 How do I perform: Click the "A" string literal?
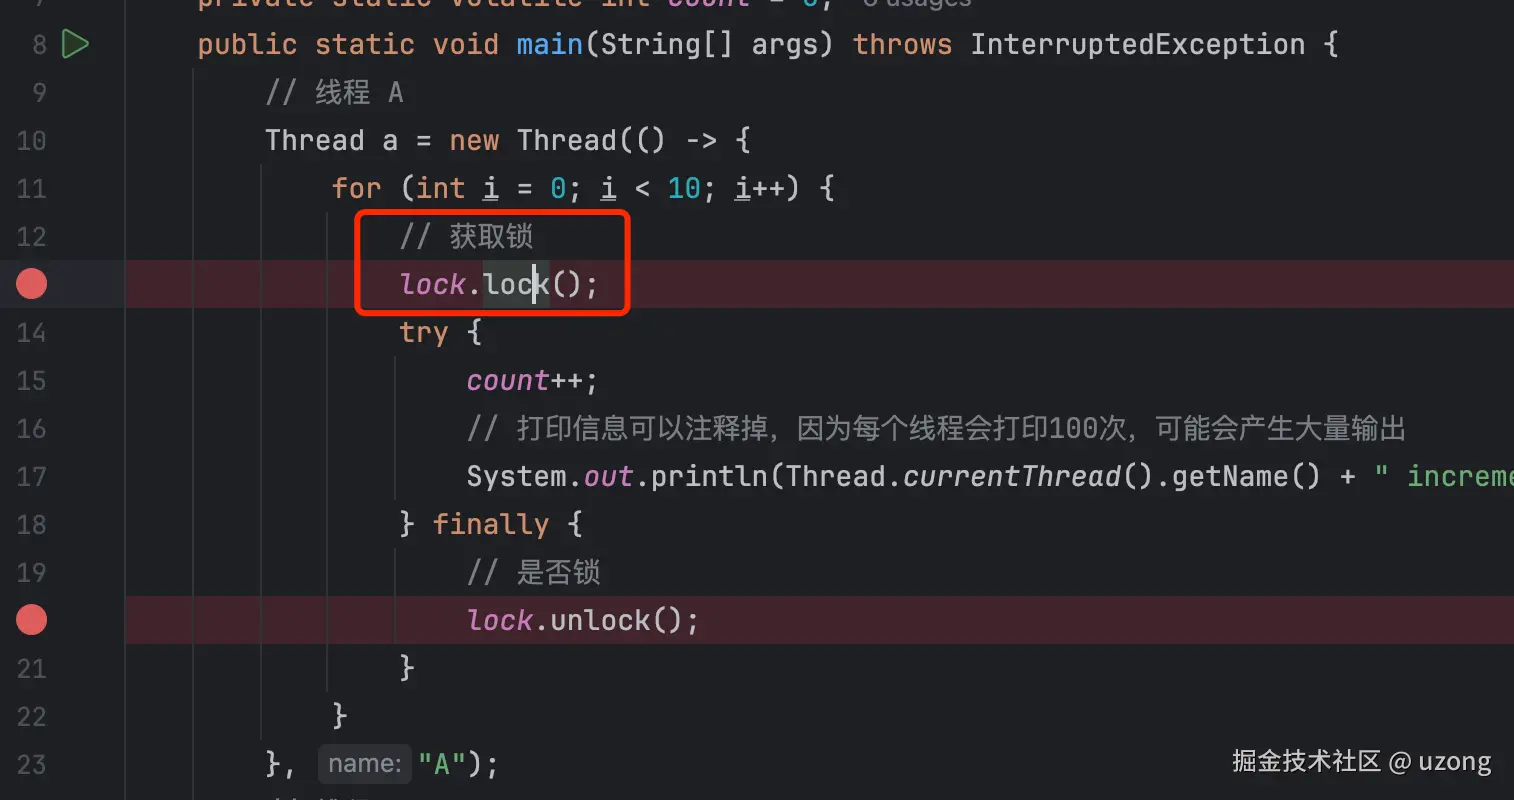[441, 764]
